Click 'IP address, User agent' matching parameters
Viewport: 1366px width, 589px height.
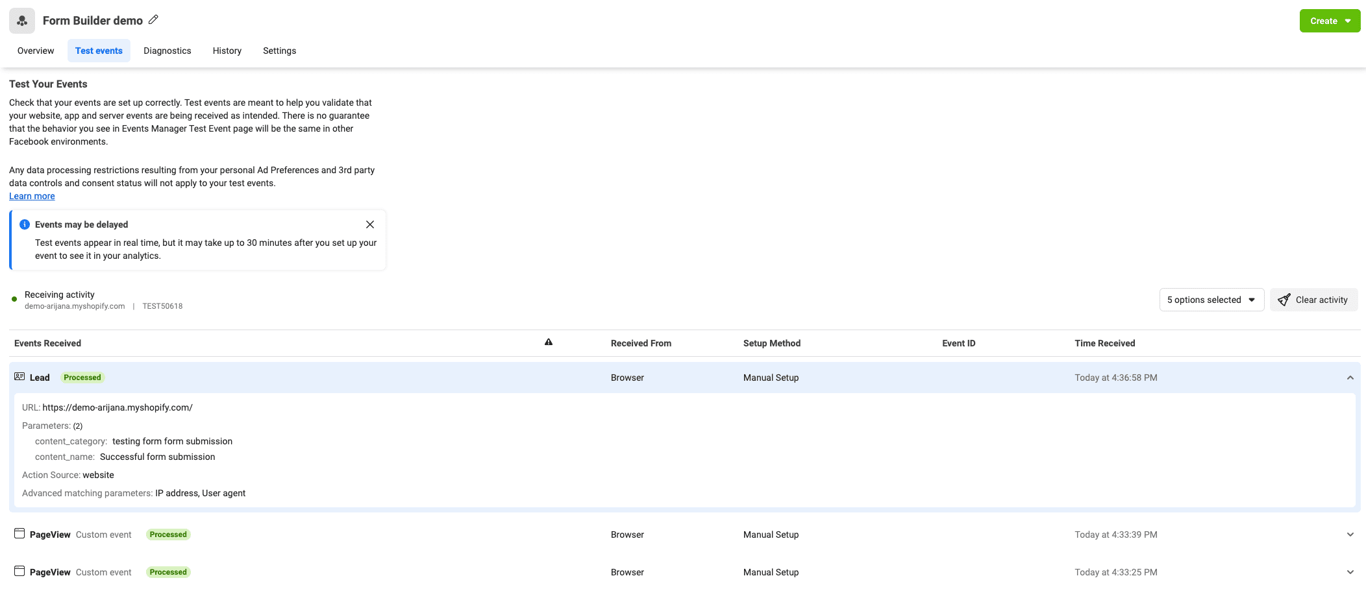[200, 493]
